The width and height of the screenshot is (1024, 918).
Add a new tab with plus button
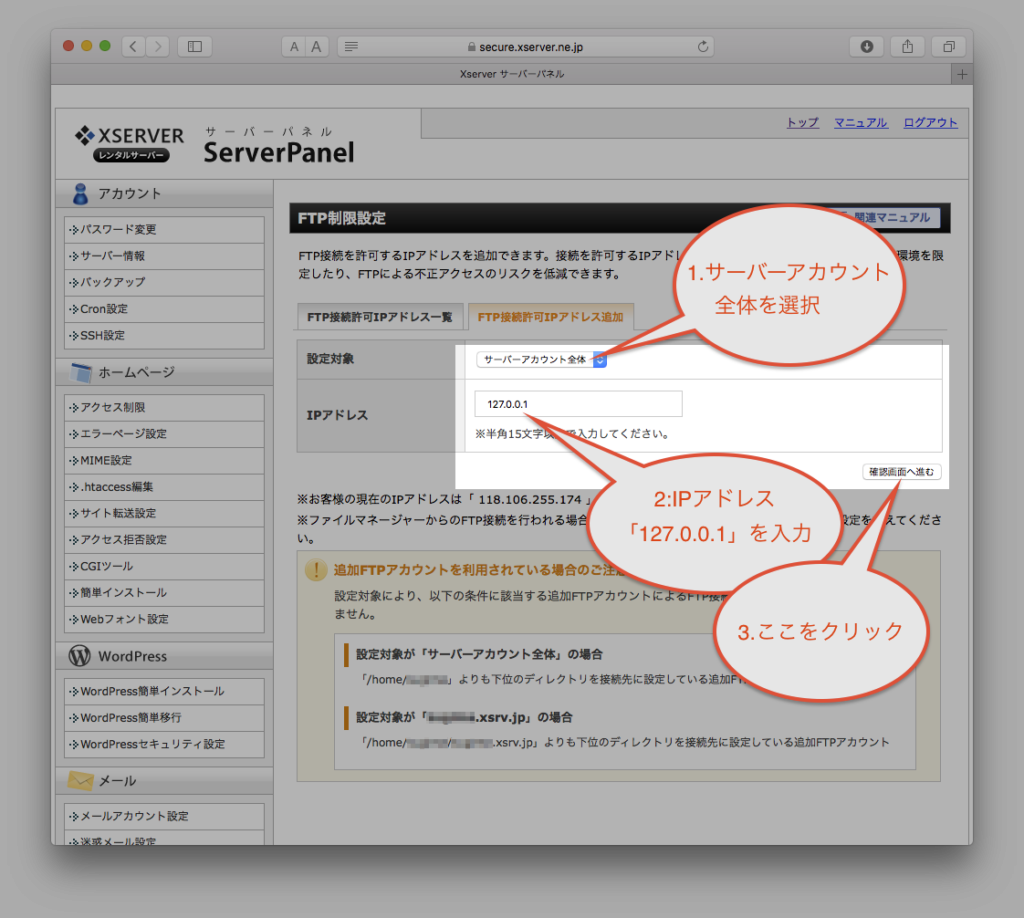tap(962, 74)
